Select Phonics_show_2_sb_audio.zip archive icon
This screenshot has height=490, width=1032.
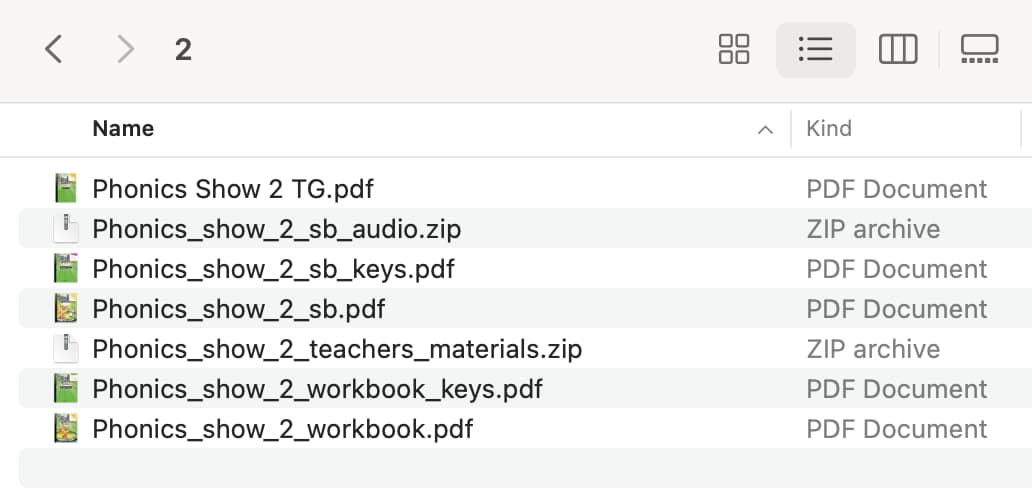66,229
